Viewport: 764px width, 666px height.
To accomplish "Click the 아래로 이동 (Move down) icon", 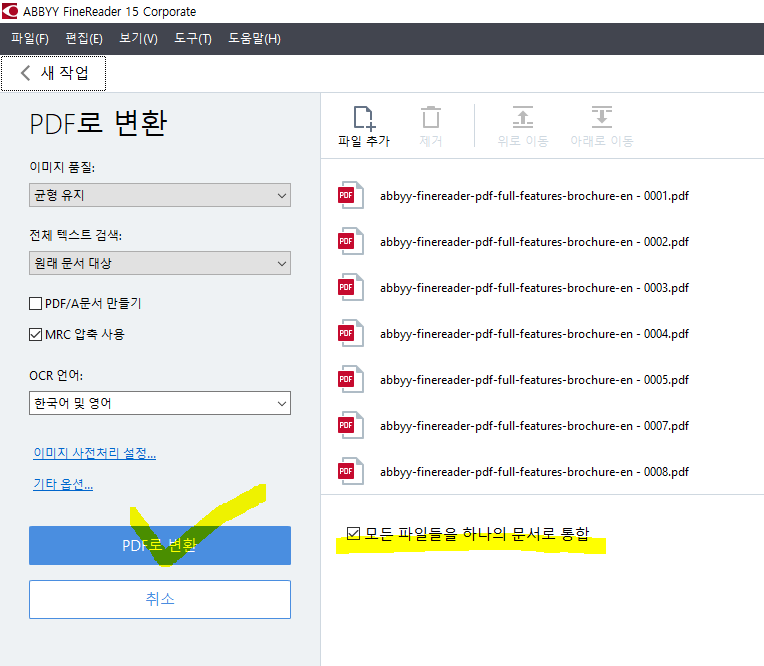I will 602,117.
